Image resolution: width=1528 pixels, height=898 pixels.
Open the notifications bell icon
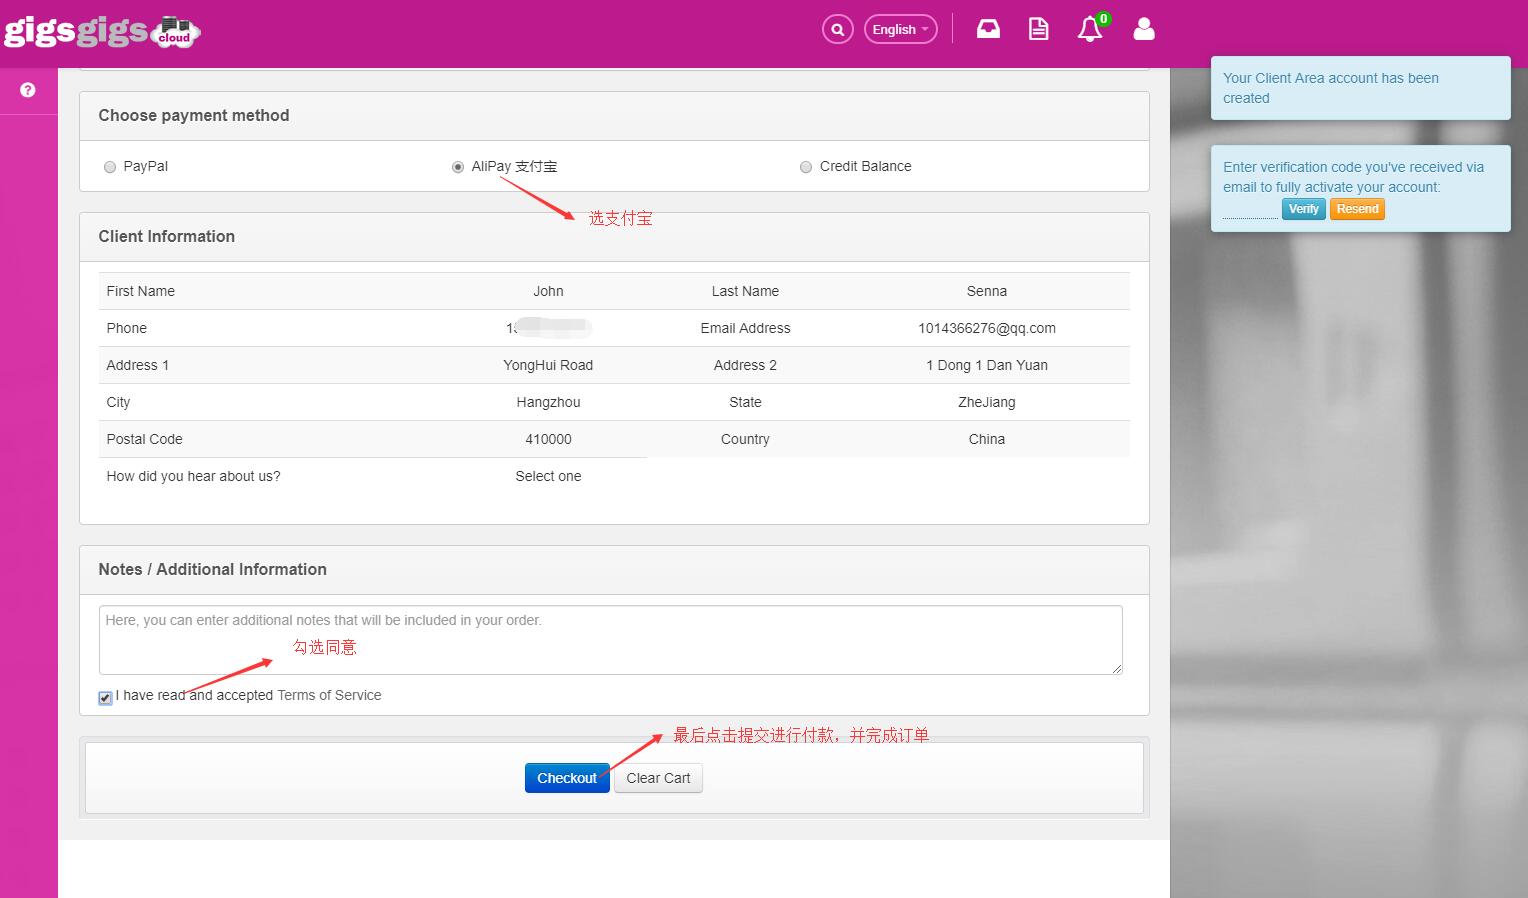pos(1090,29)
